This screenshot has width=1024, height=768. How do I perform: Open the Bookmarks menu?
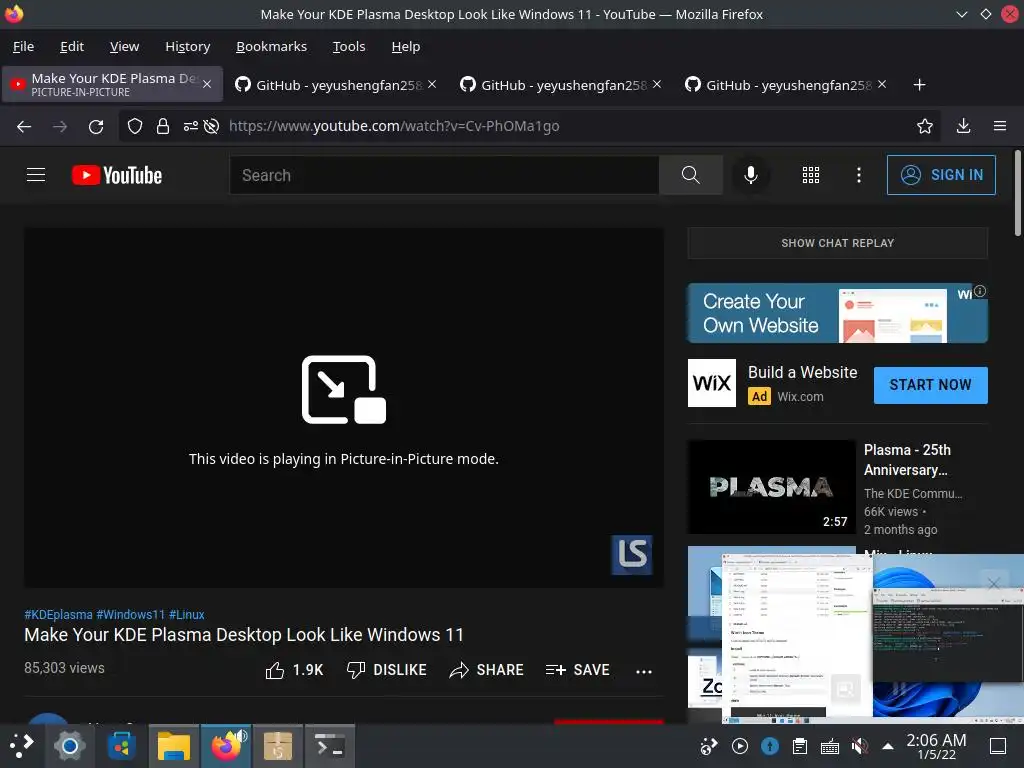pos(271,46)
